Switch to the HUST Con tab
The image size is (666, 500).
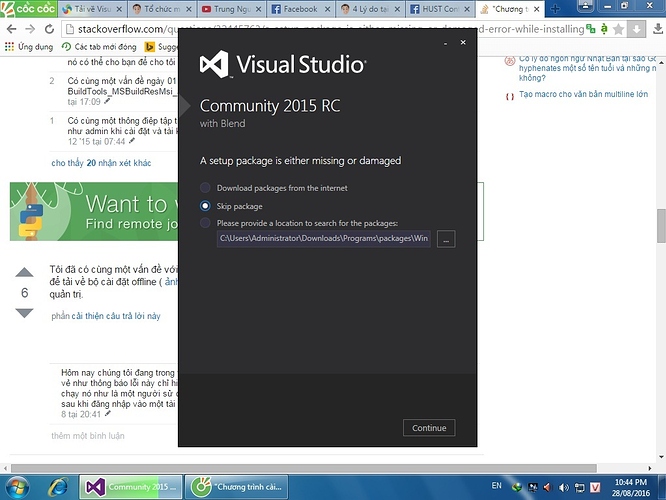[440, 9]
